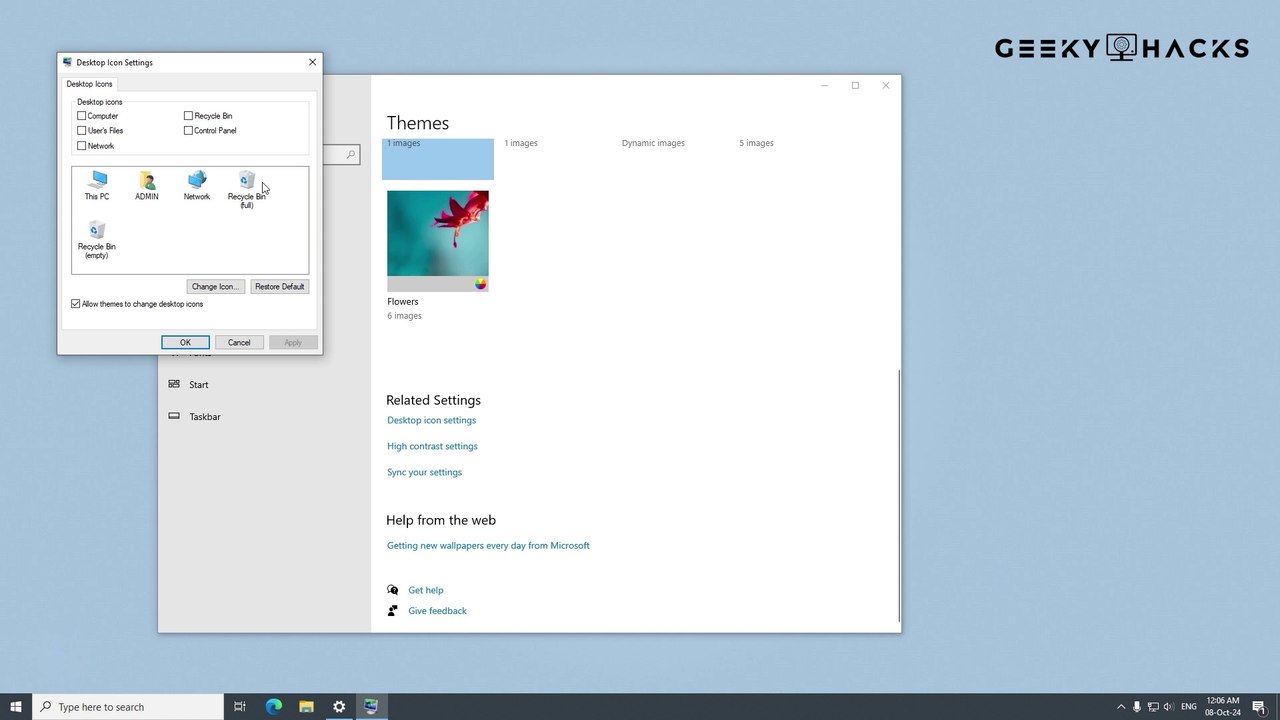Image resolution: width=1280 pixels, height=720 pixels.
Task: Open Start in the Settings sidebar
Action: pos(199,384)
